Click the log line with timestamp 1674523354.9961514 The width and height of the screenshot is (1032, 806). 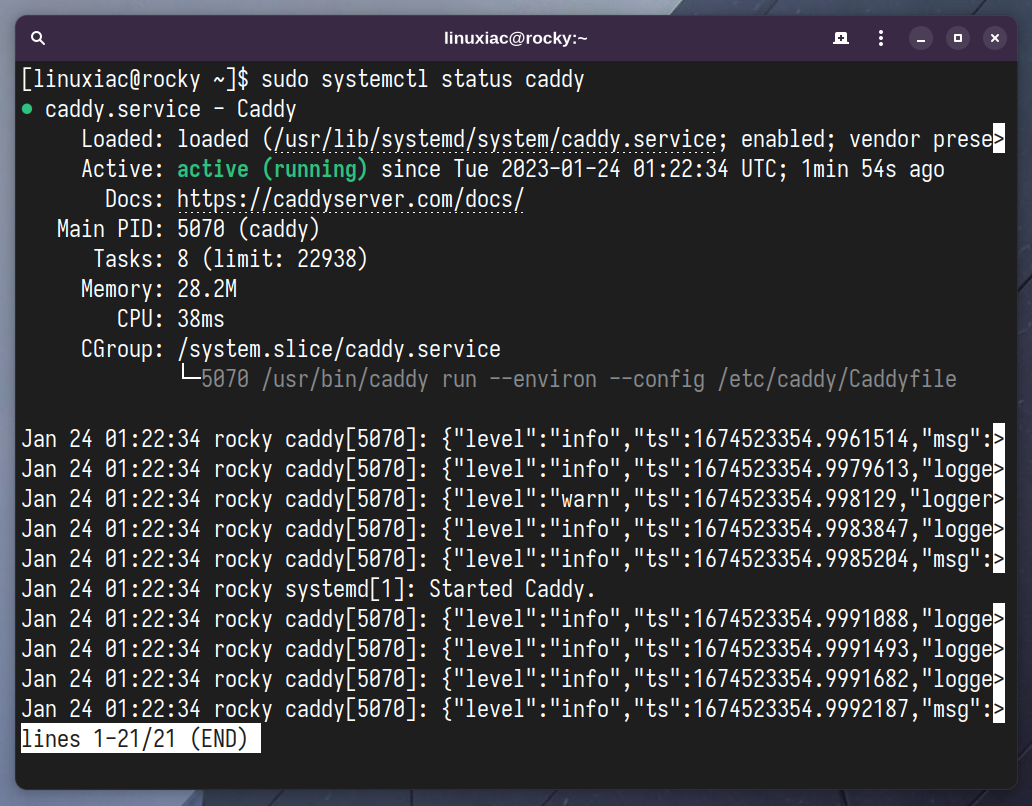point(513,439)
